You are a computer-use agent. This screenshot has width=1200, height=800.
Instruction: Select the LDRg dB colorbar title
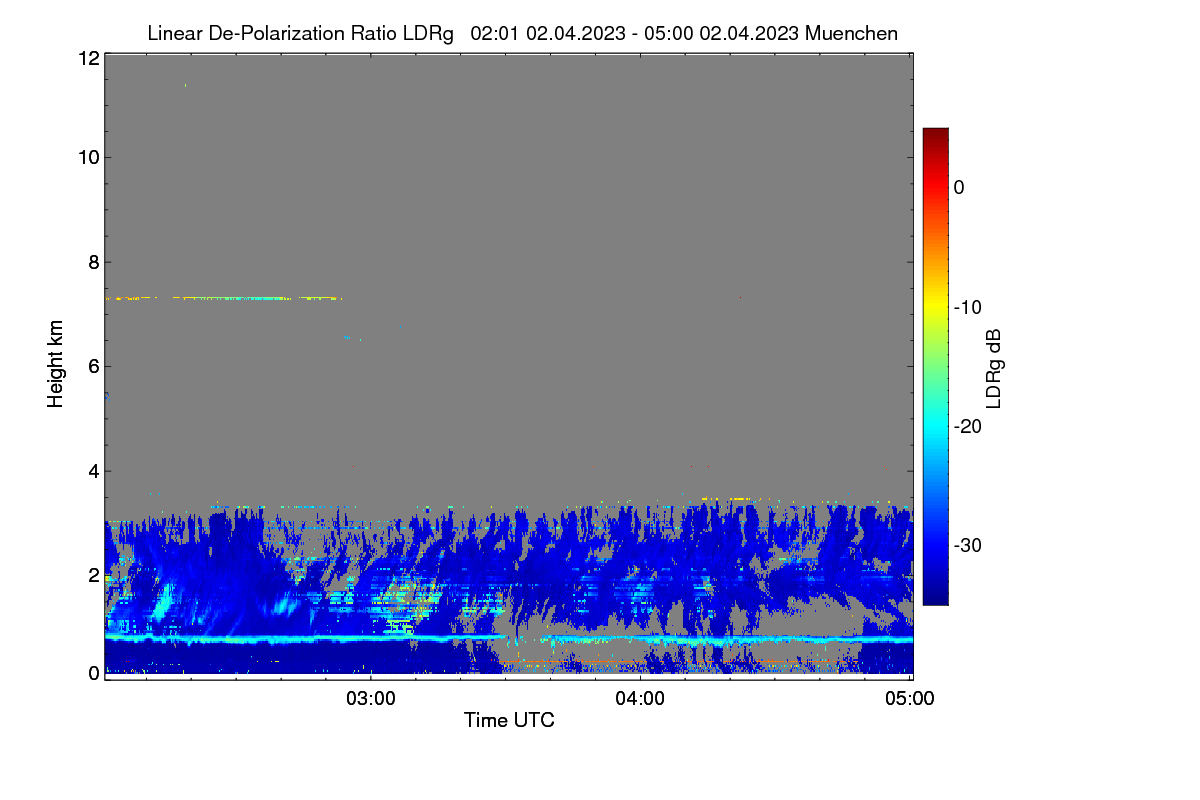tap(994, 367)
